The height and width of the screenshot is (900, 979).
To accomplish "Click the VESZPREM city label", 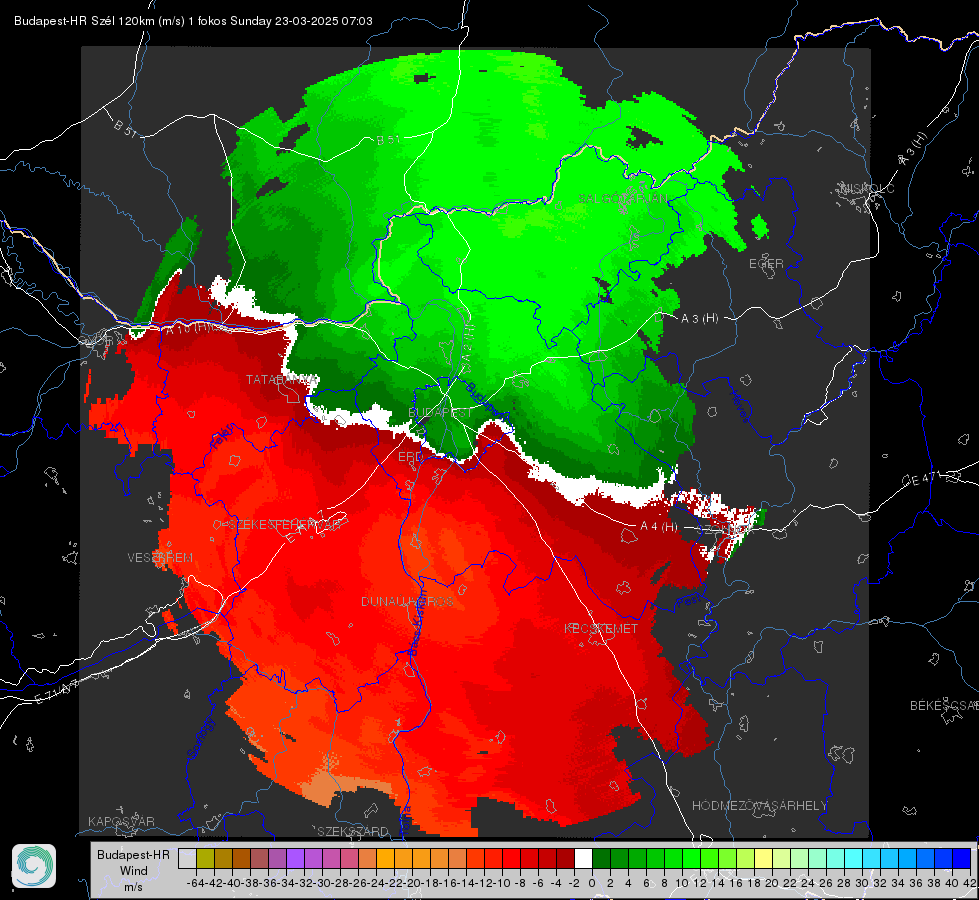I will tap(160, 557).
